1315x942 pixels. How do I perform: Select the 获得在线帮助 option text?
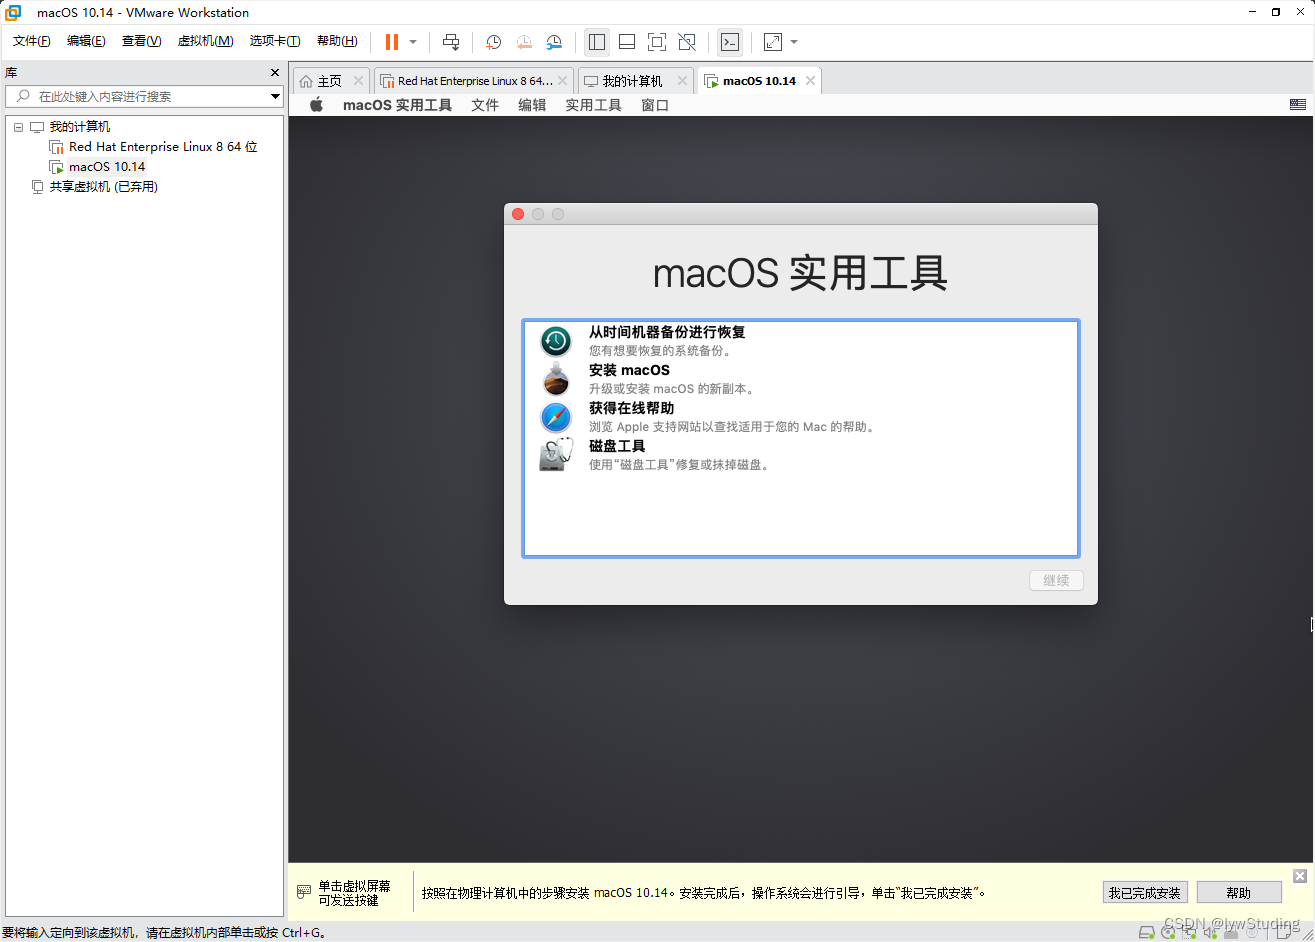(x=631, y=408)
